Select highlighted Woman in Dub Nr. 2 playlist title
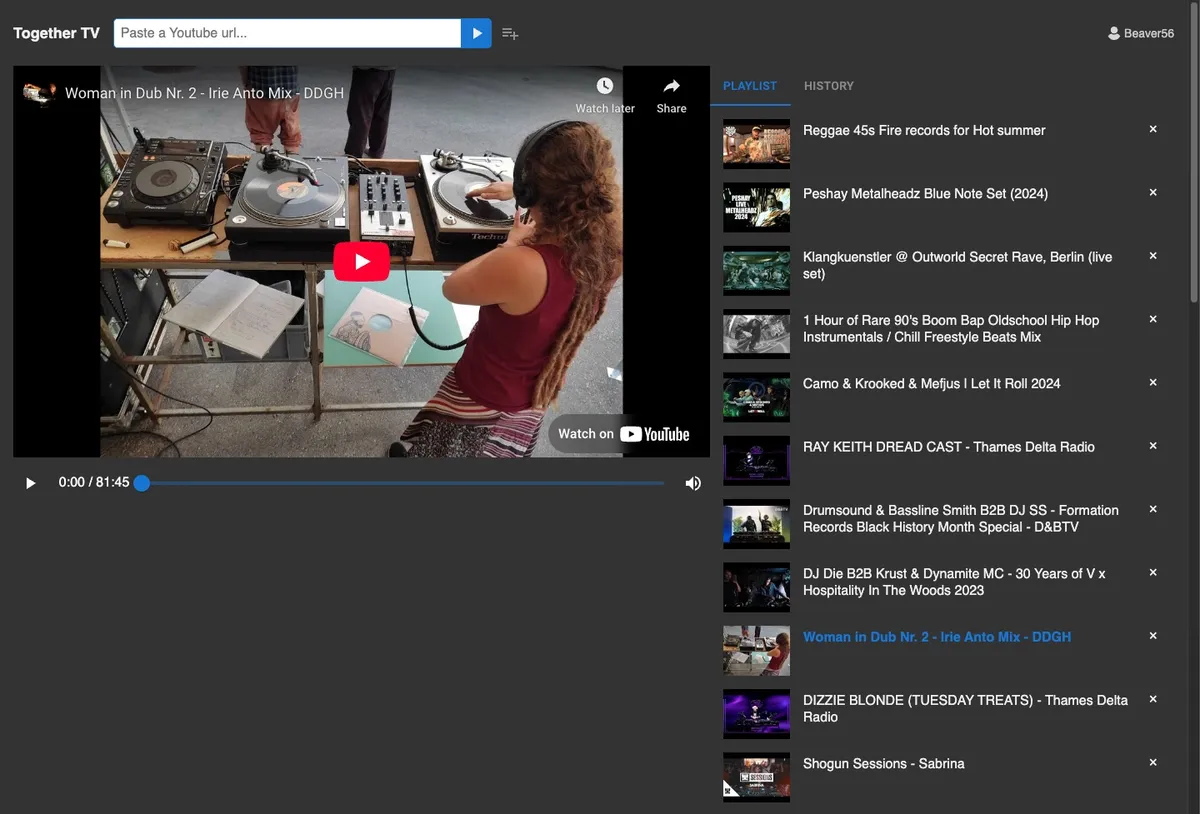This screenshot has width=1200, height=814. click(937, 637)
